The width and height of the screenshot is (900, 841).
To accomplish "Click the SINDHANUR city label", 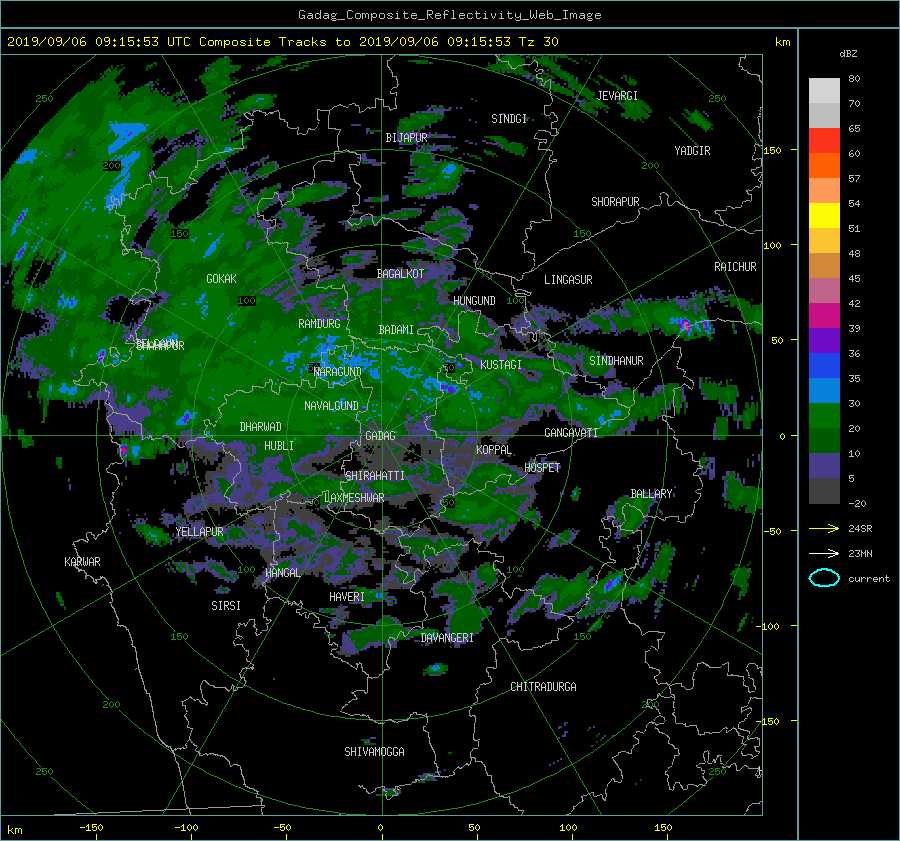I will (x=616, y=361).
